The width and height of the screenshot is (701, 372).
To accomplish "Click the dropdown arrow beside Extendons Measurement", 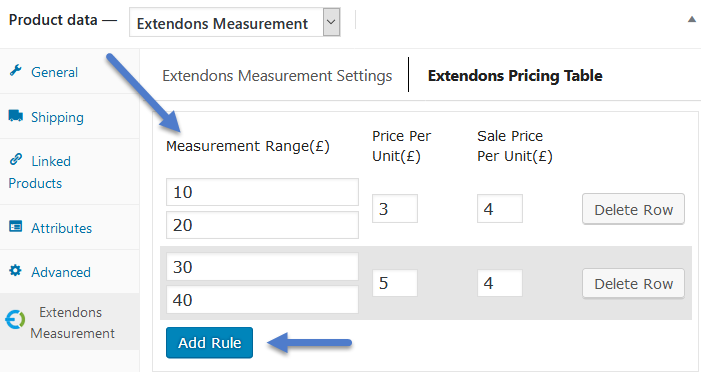I will (x=331, y=22).
